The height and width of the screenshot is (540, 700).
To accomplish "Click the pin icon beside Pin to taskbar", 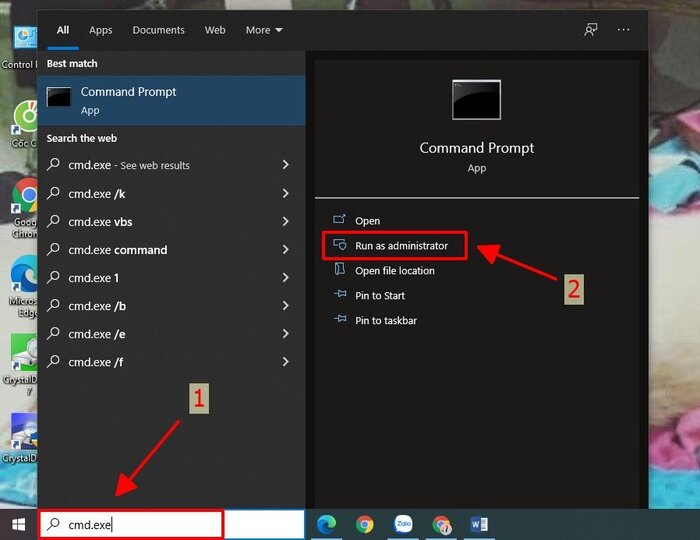I will [340, 319].
